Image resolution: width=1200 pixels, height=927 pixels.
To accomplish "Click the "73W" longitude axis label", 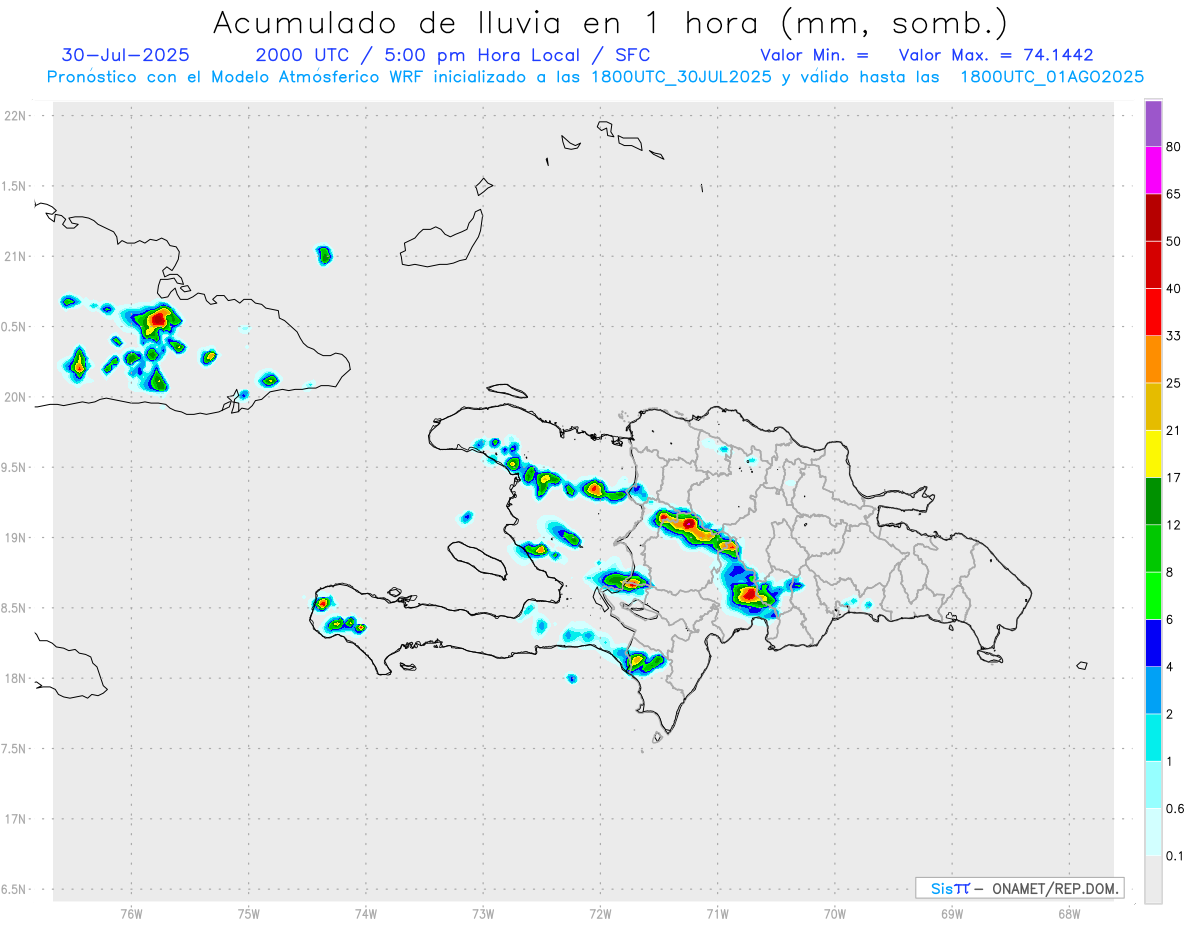I will 483,914.
